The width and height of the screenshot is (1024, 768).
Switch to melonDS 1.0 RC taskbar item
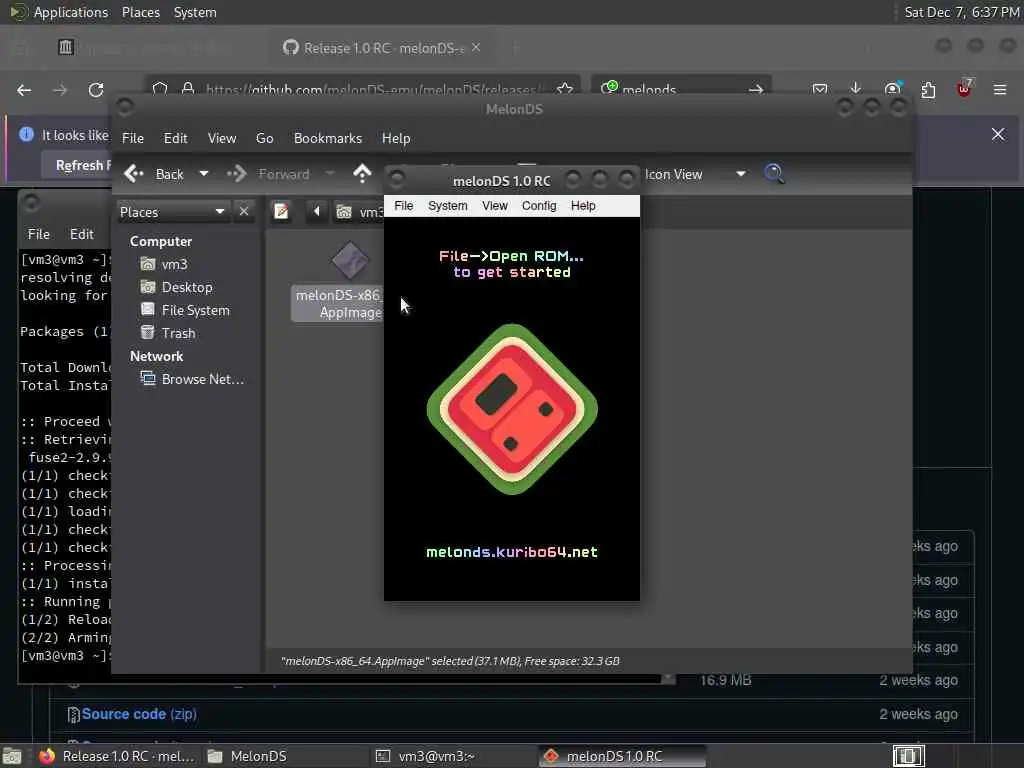point(622,756)
